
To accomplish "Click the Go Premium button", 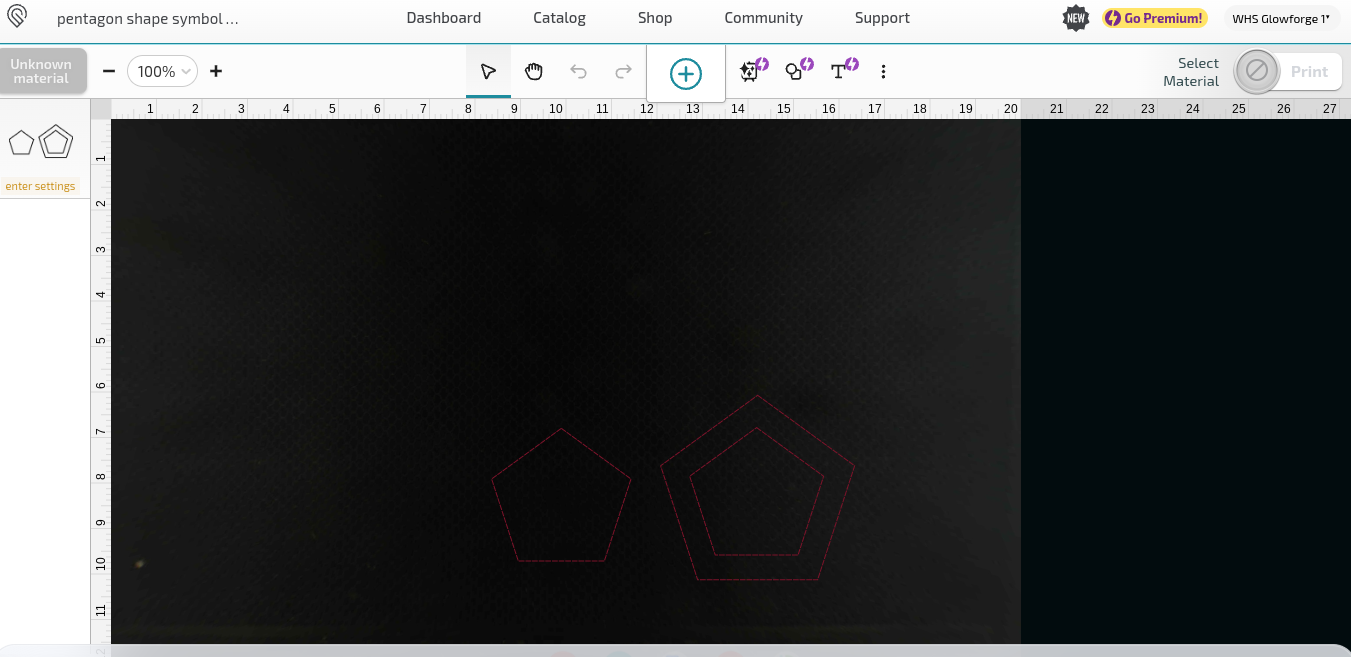I will tap(1154, 17).
